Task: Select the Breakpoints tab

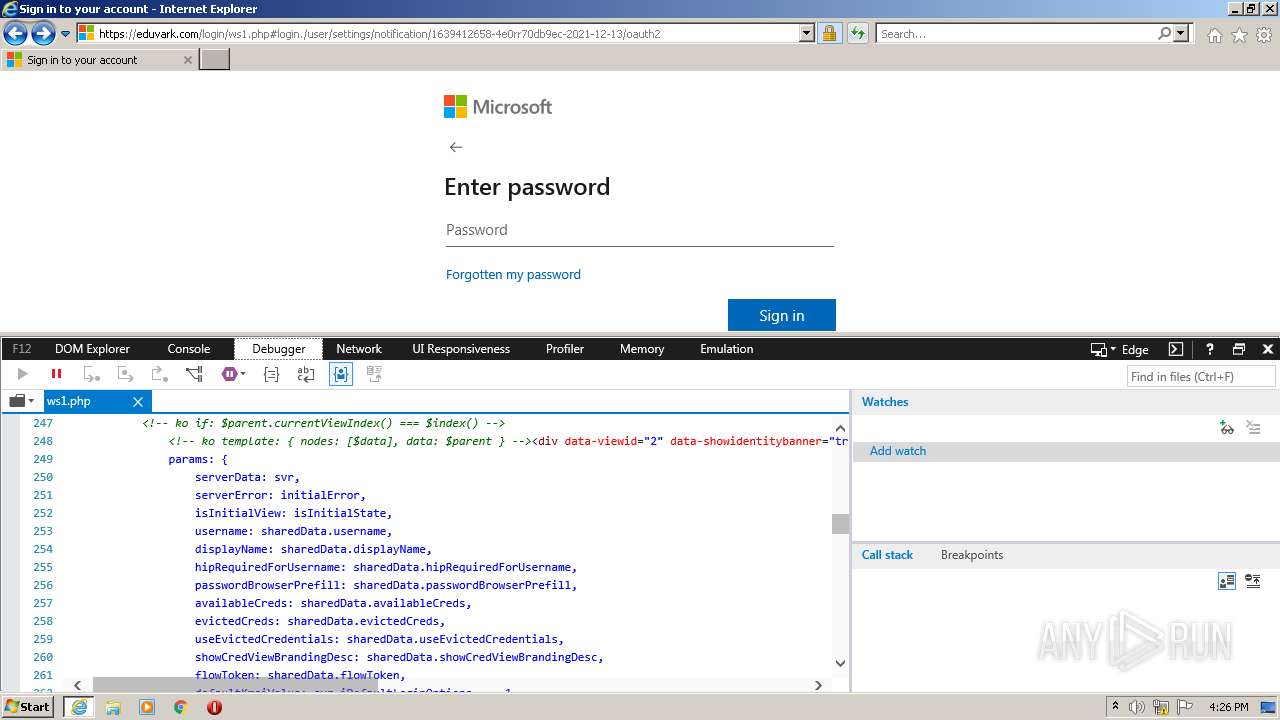Action: pyautogui.click(x=972, y=555)
